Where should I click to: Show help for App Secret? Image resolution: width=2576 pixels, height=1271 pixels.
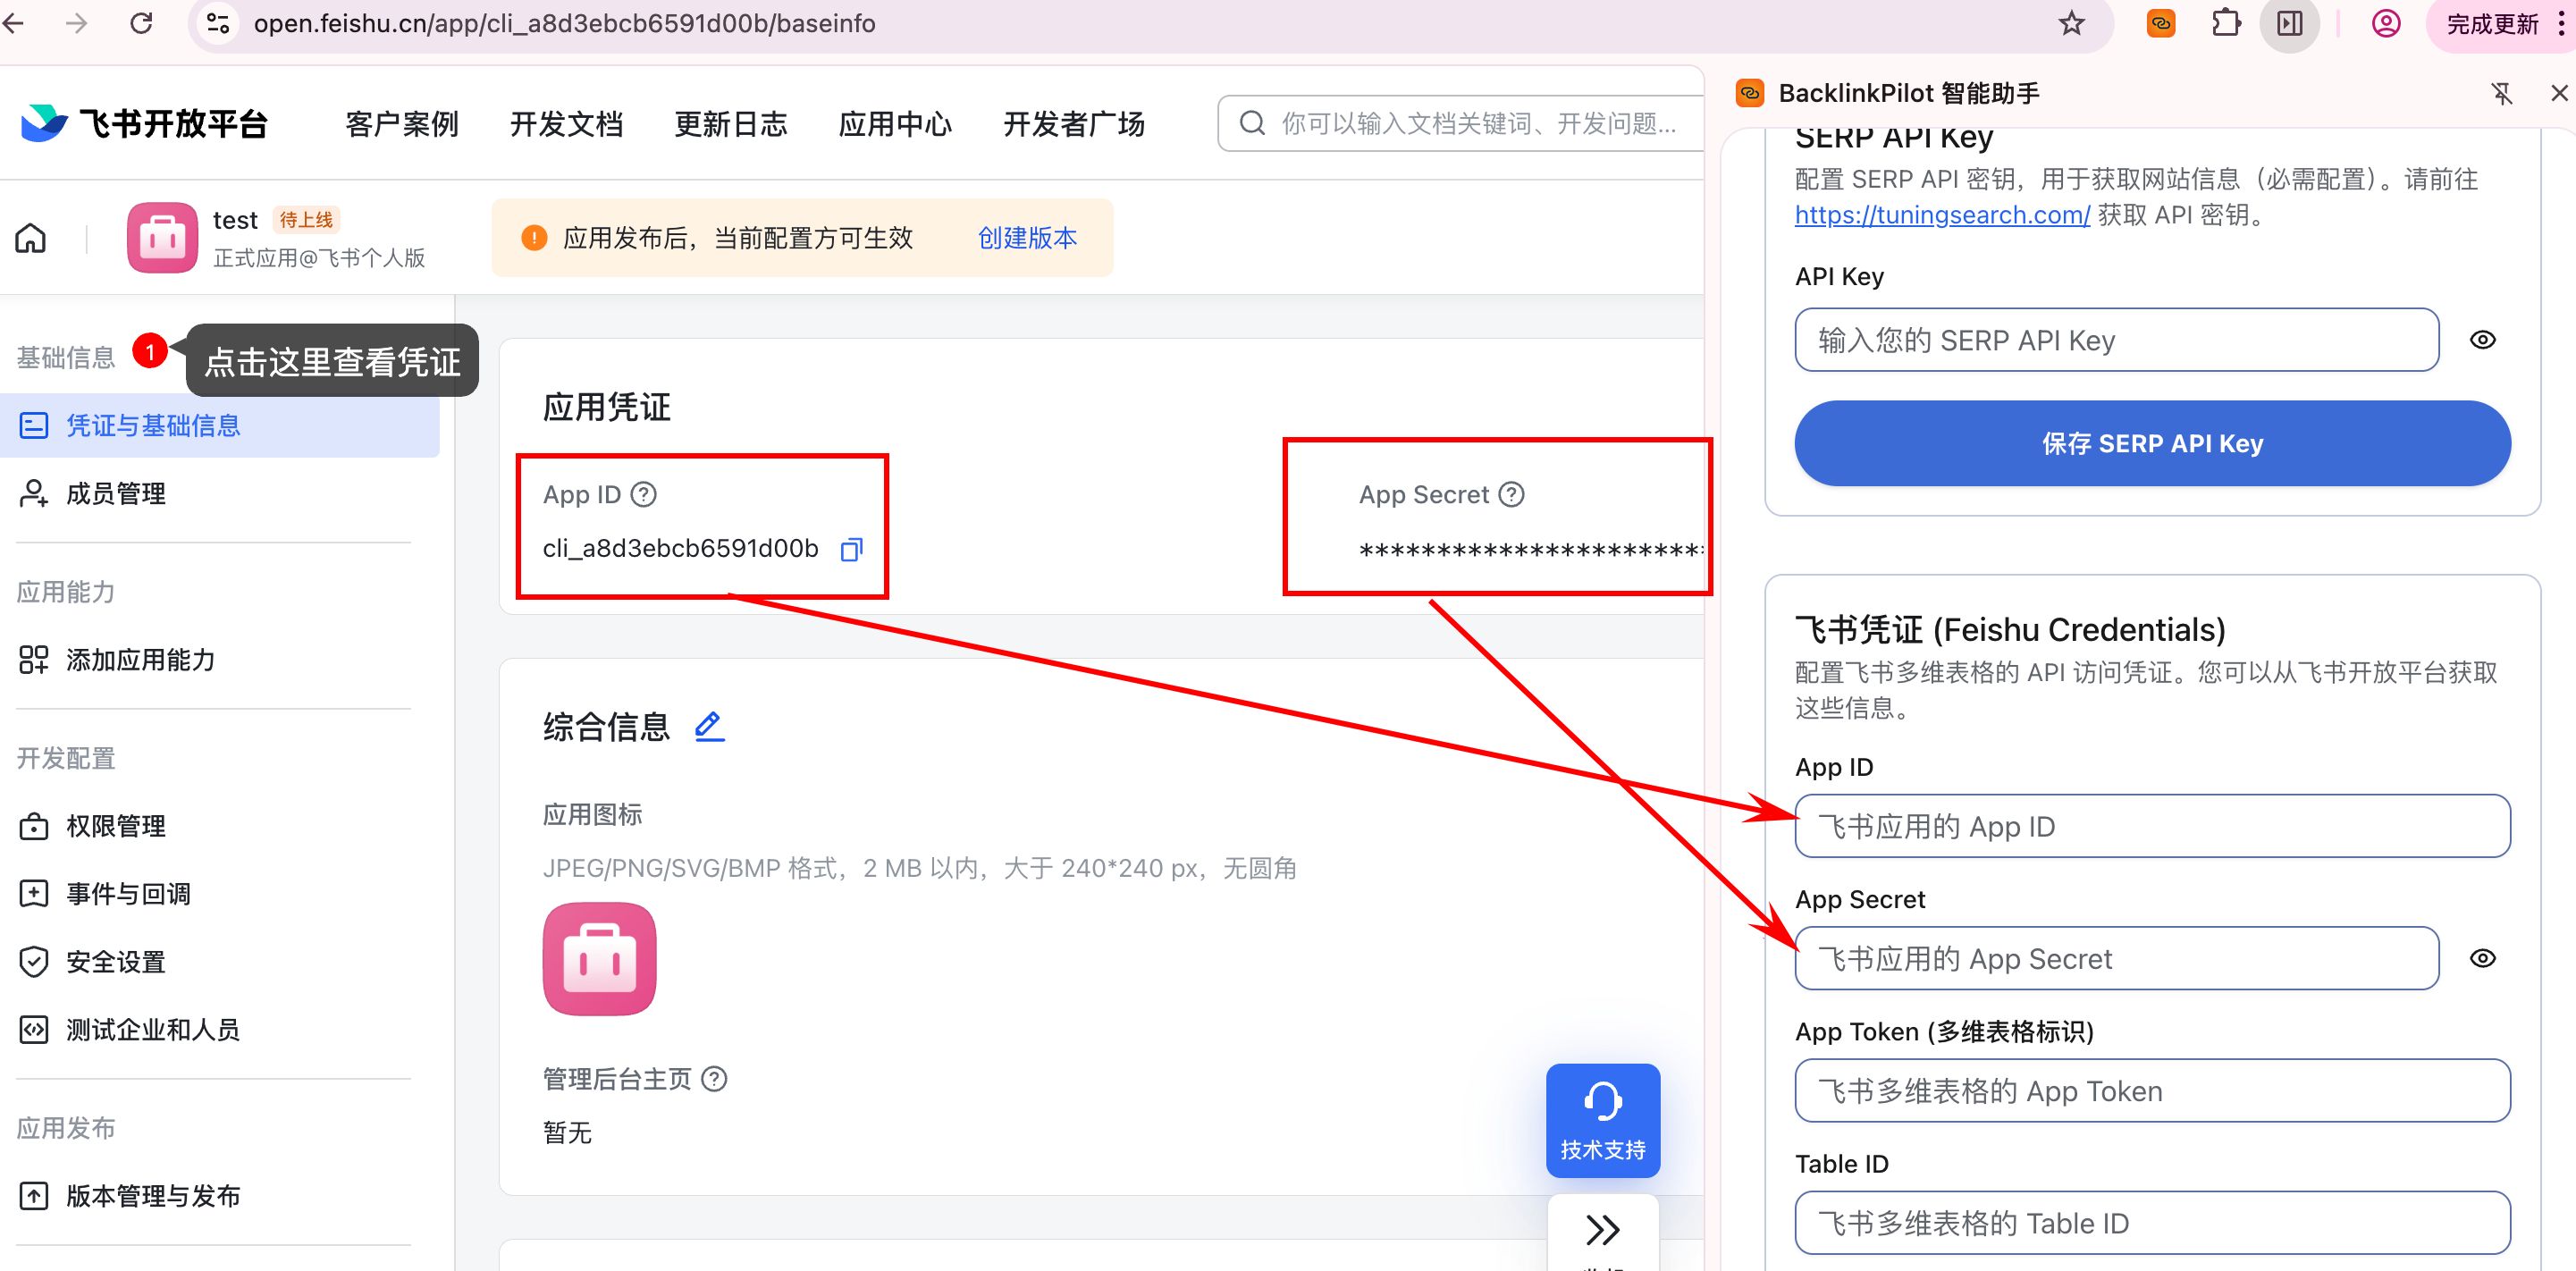coord(1512,494)
